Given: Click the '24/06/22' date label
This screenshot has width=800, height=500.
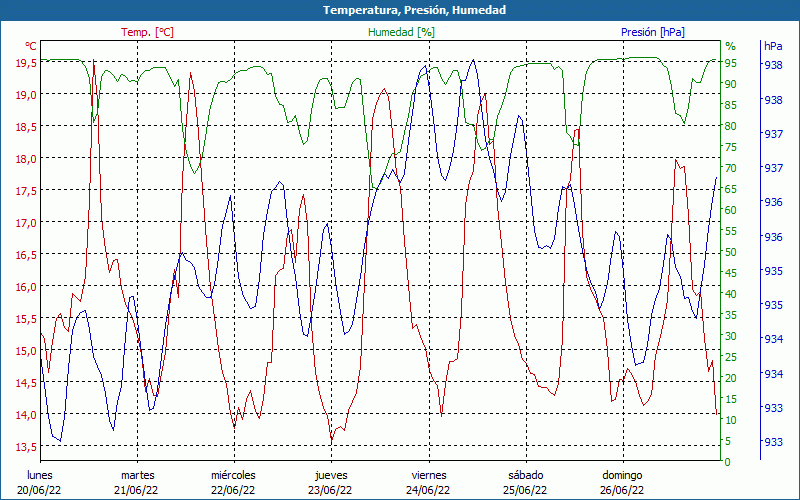Looking at the screenshot, I should [x=428, y=490].
